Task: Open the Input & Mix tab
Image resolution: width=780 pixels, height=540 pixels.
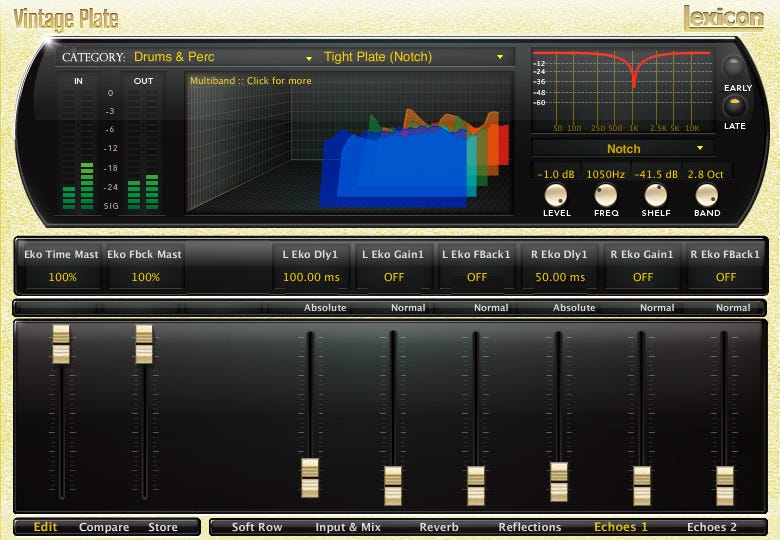Action: point(348,527)
